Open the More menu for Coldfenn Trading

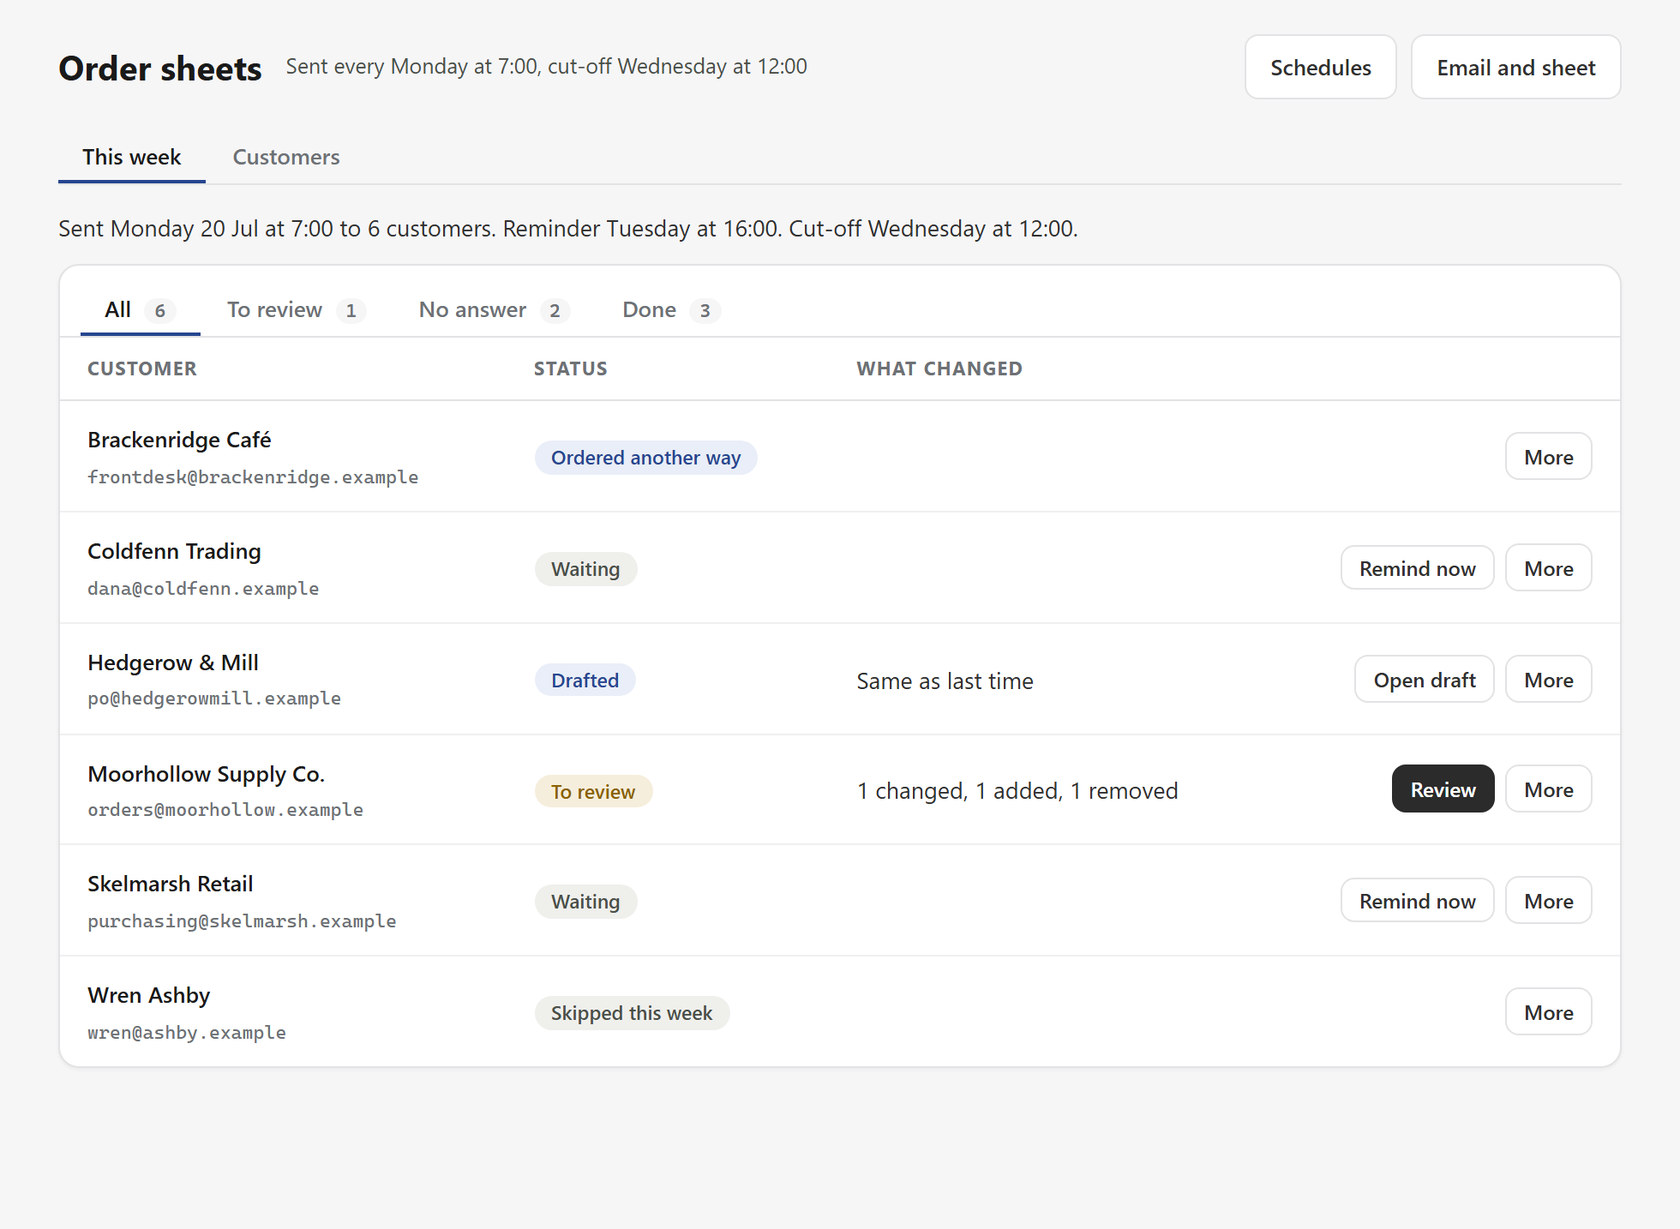[x=1548, y=568]
